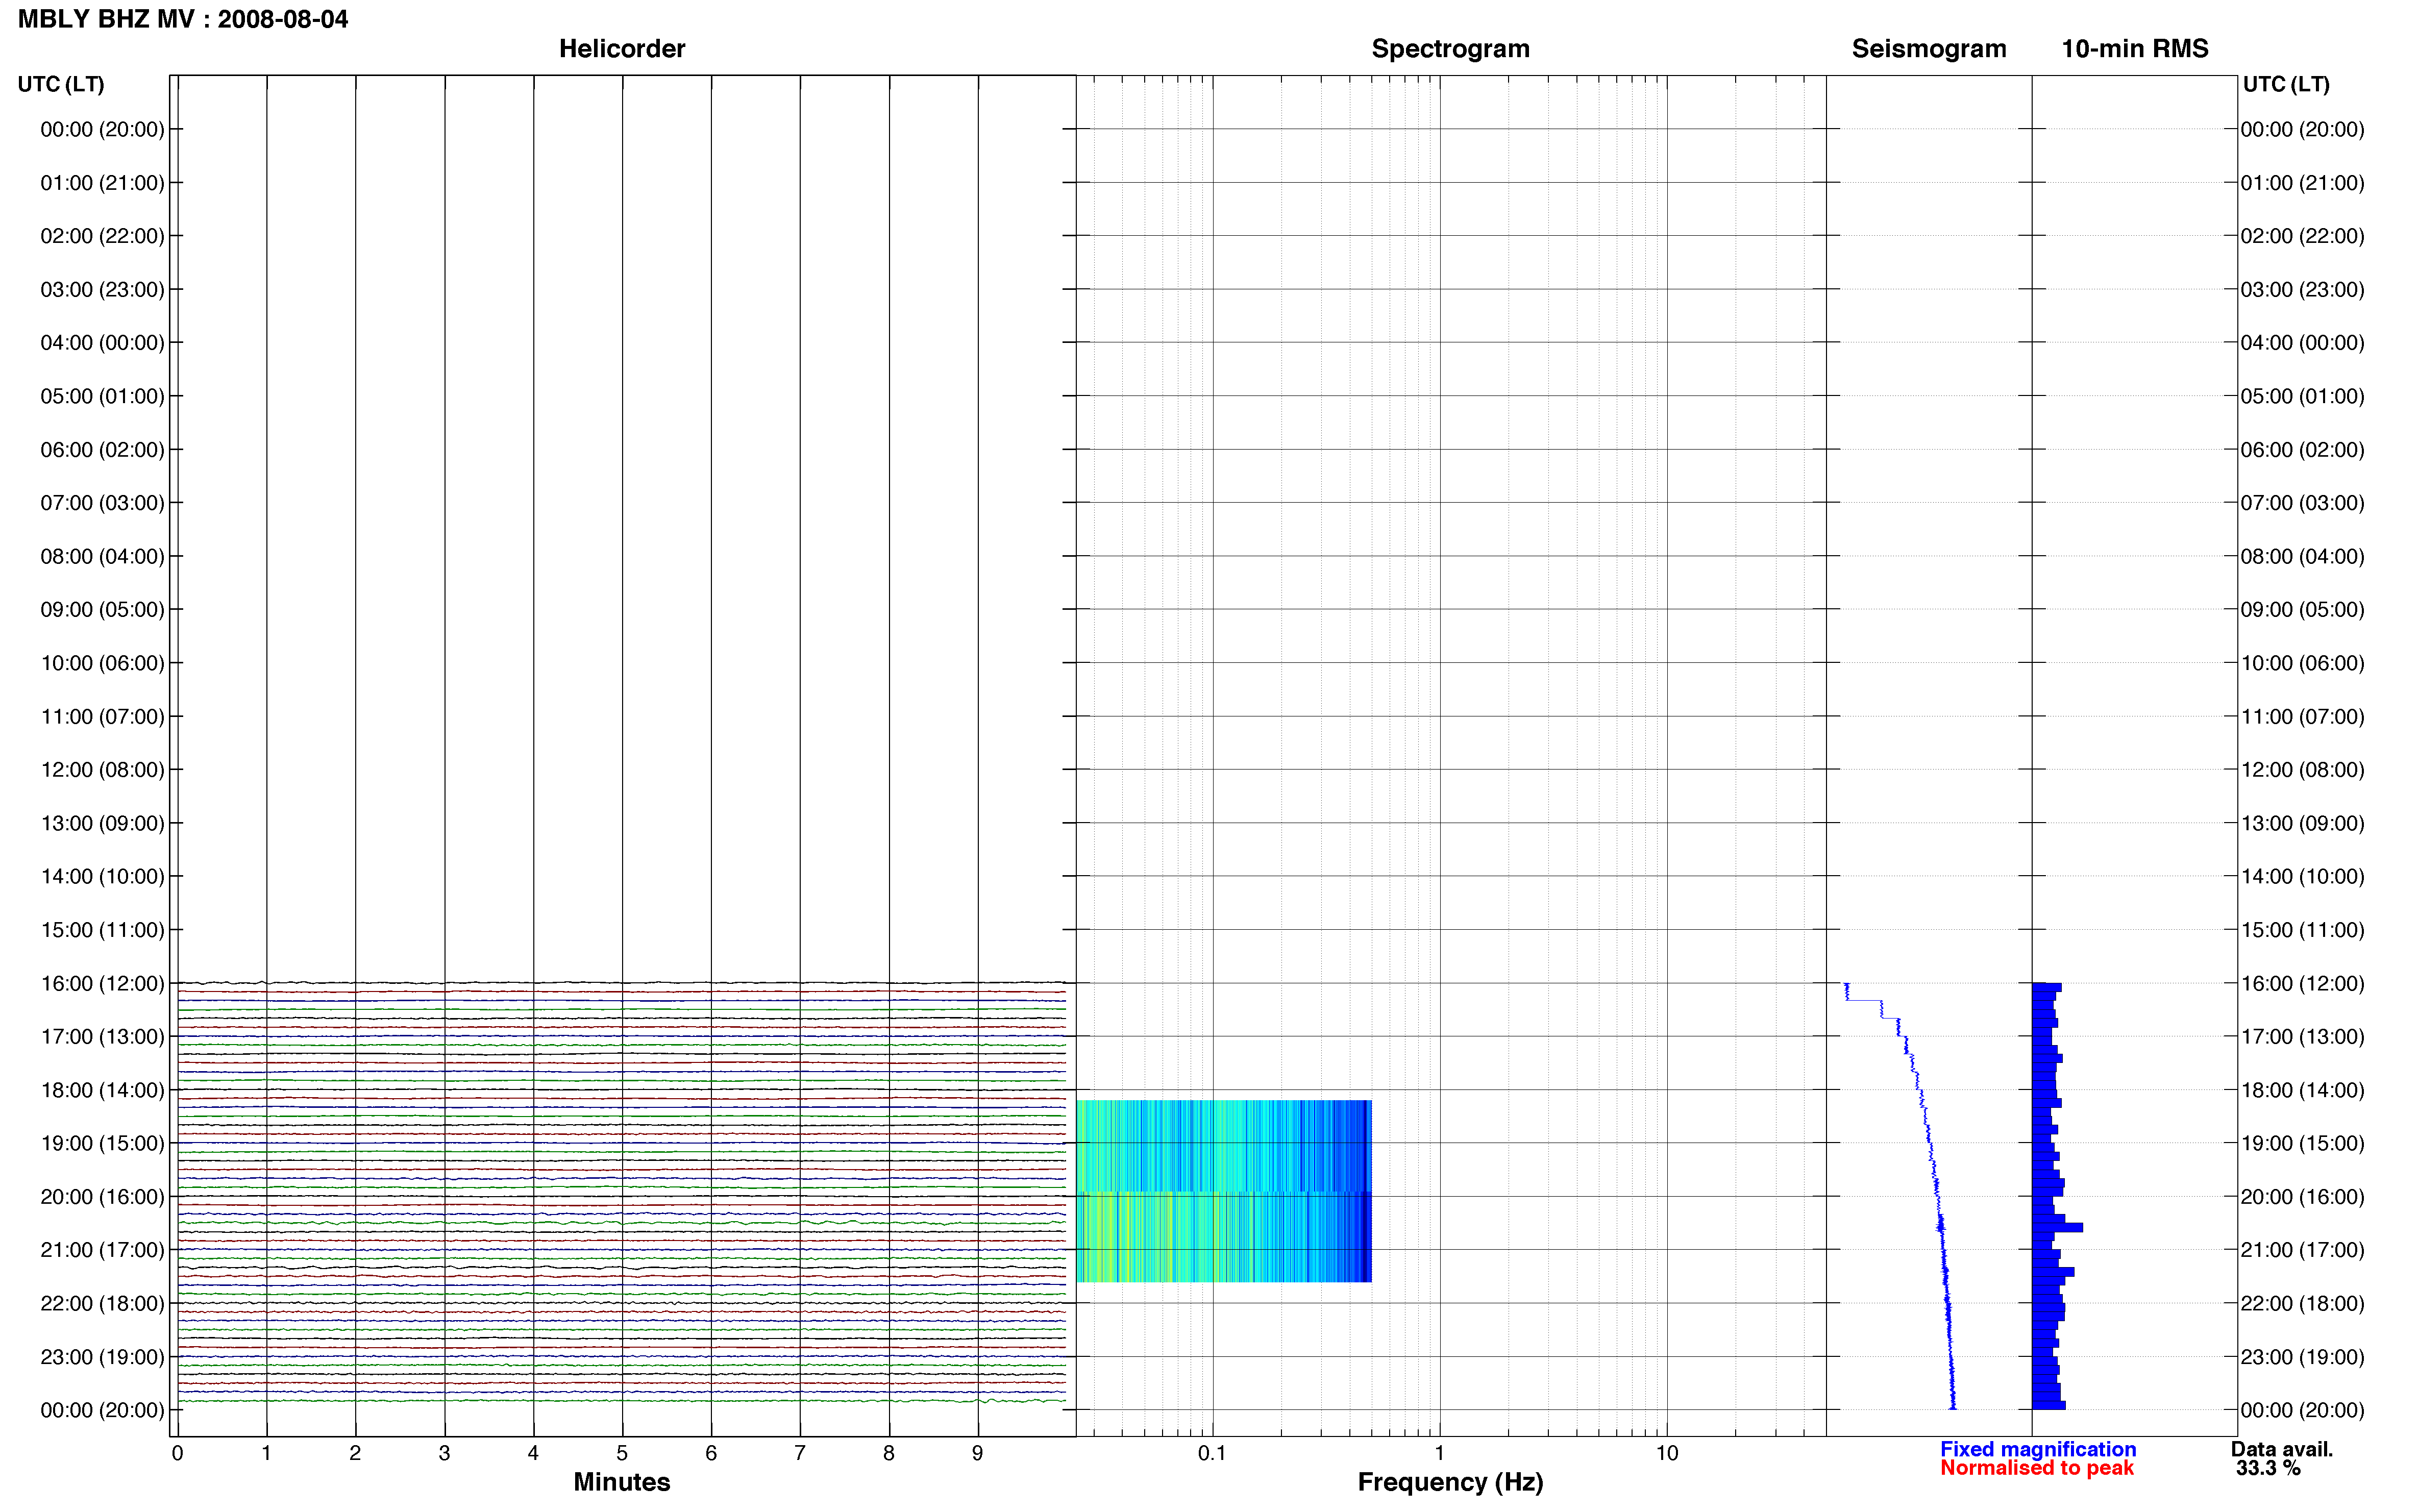Click the Minutes axis title under the helicorder
Image resolution: width=2419 pixels, height=1512 pixels.
pos(622,1482)
